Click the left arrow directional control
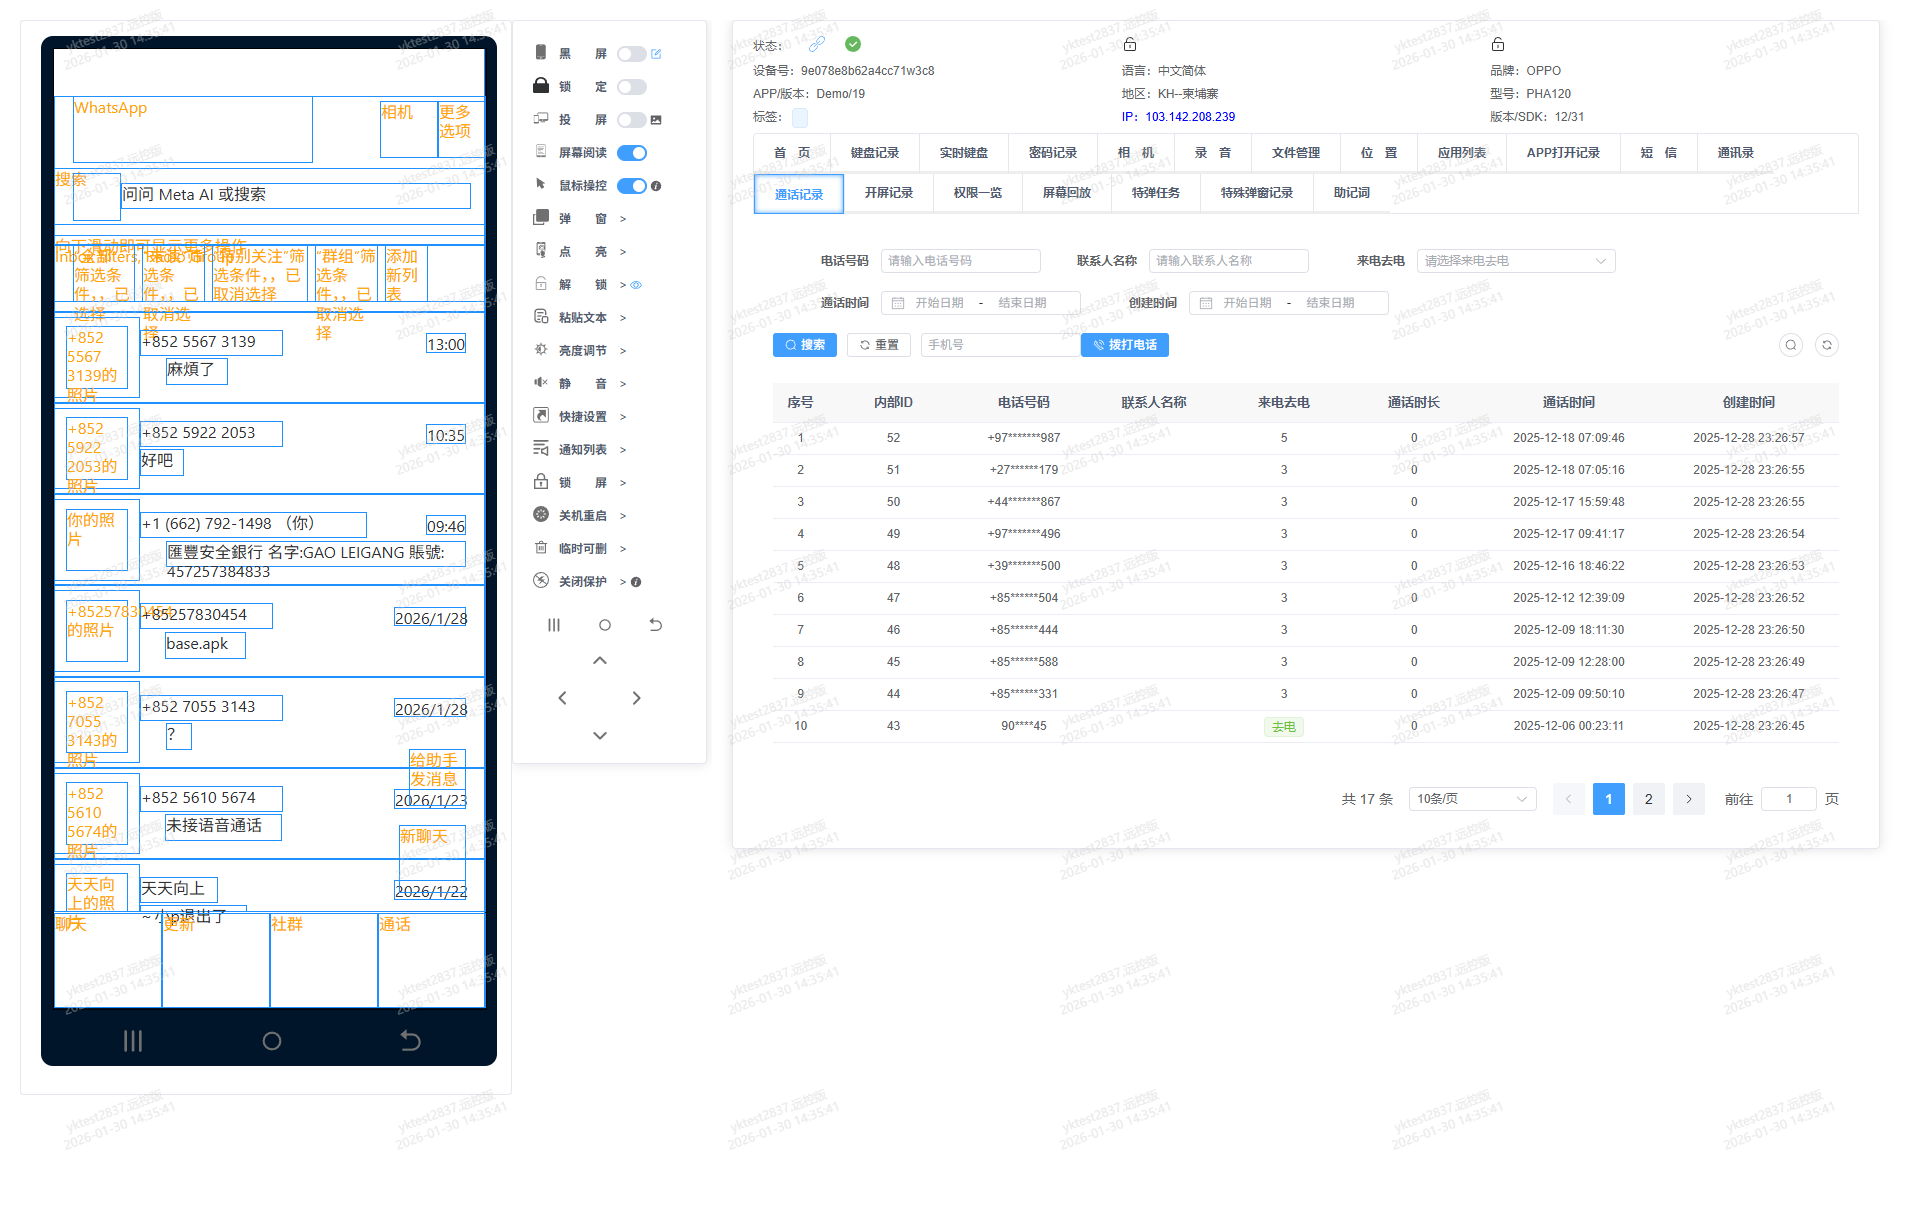 coord(562,698)
